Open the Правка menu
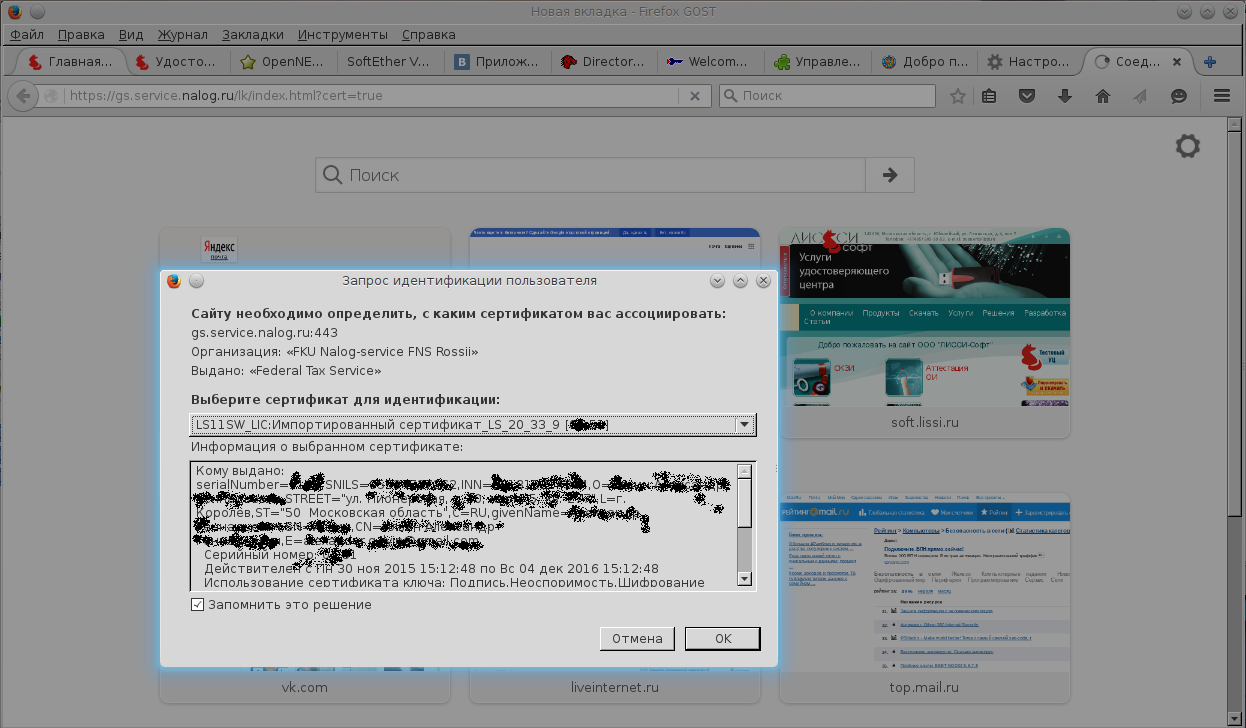This screenshot has height=728, width=1246. 81,34
